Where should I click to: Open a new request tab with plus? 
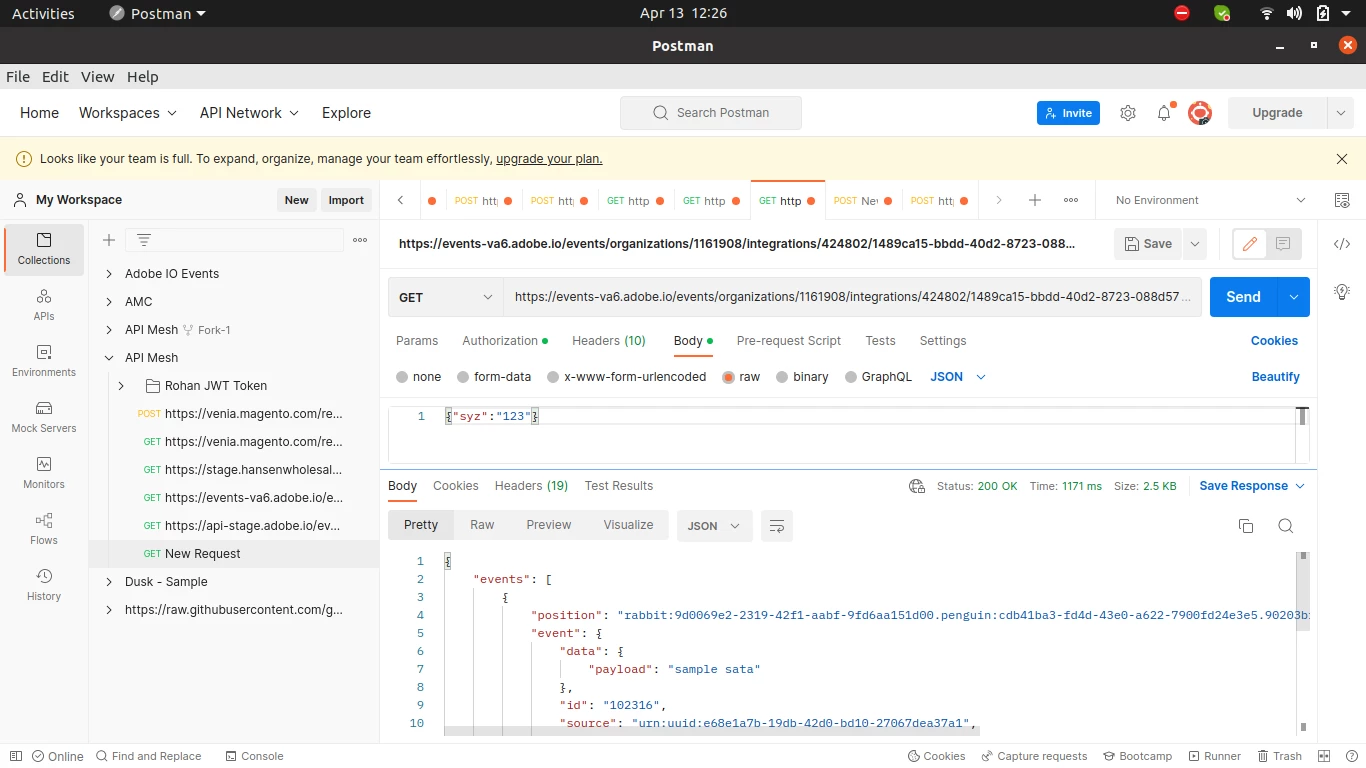click(x=1035, y=200)
